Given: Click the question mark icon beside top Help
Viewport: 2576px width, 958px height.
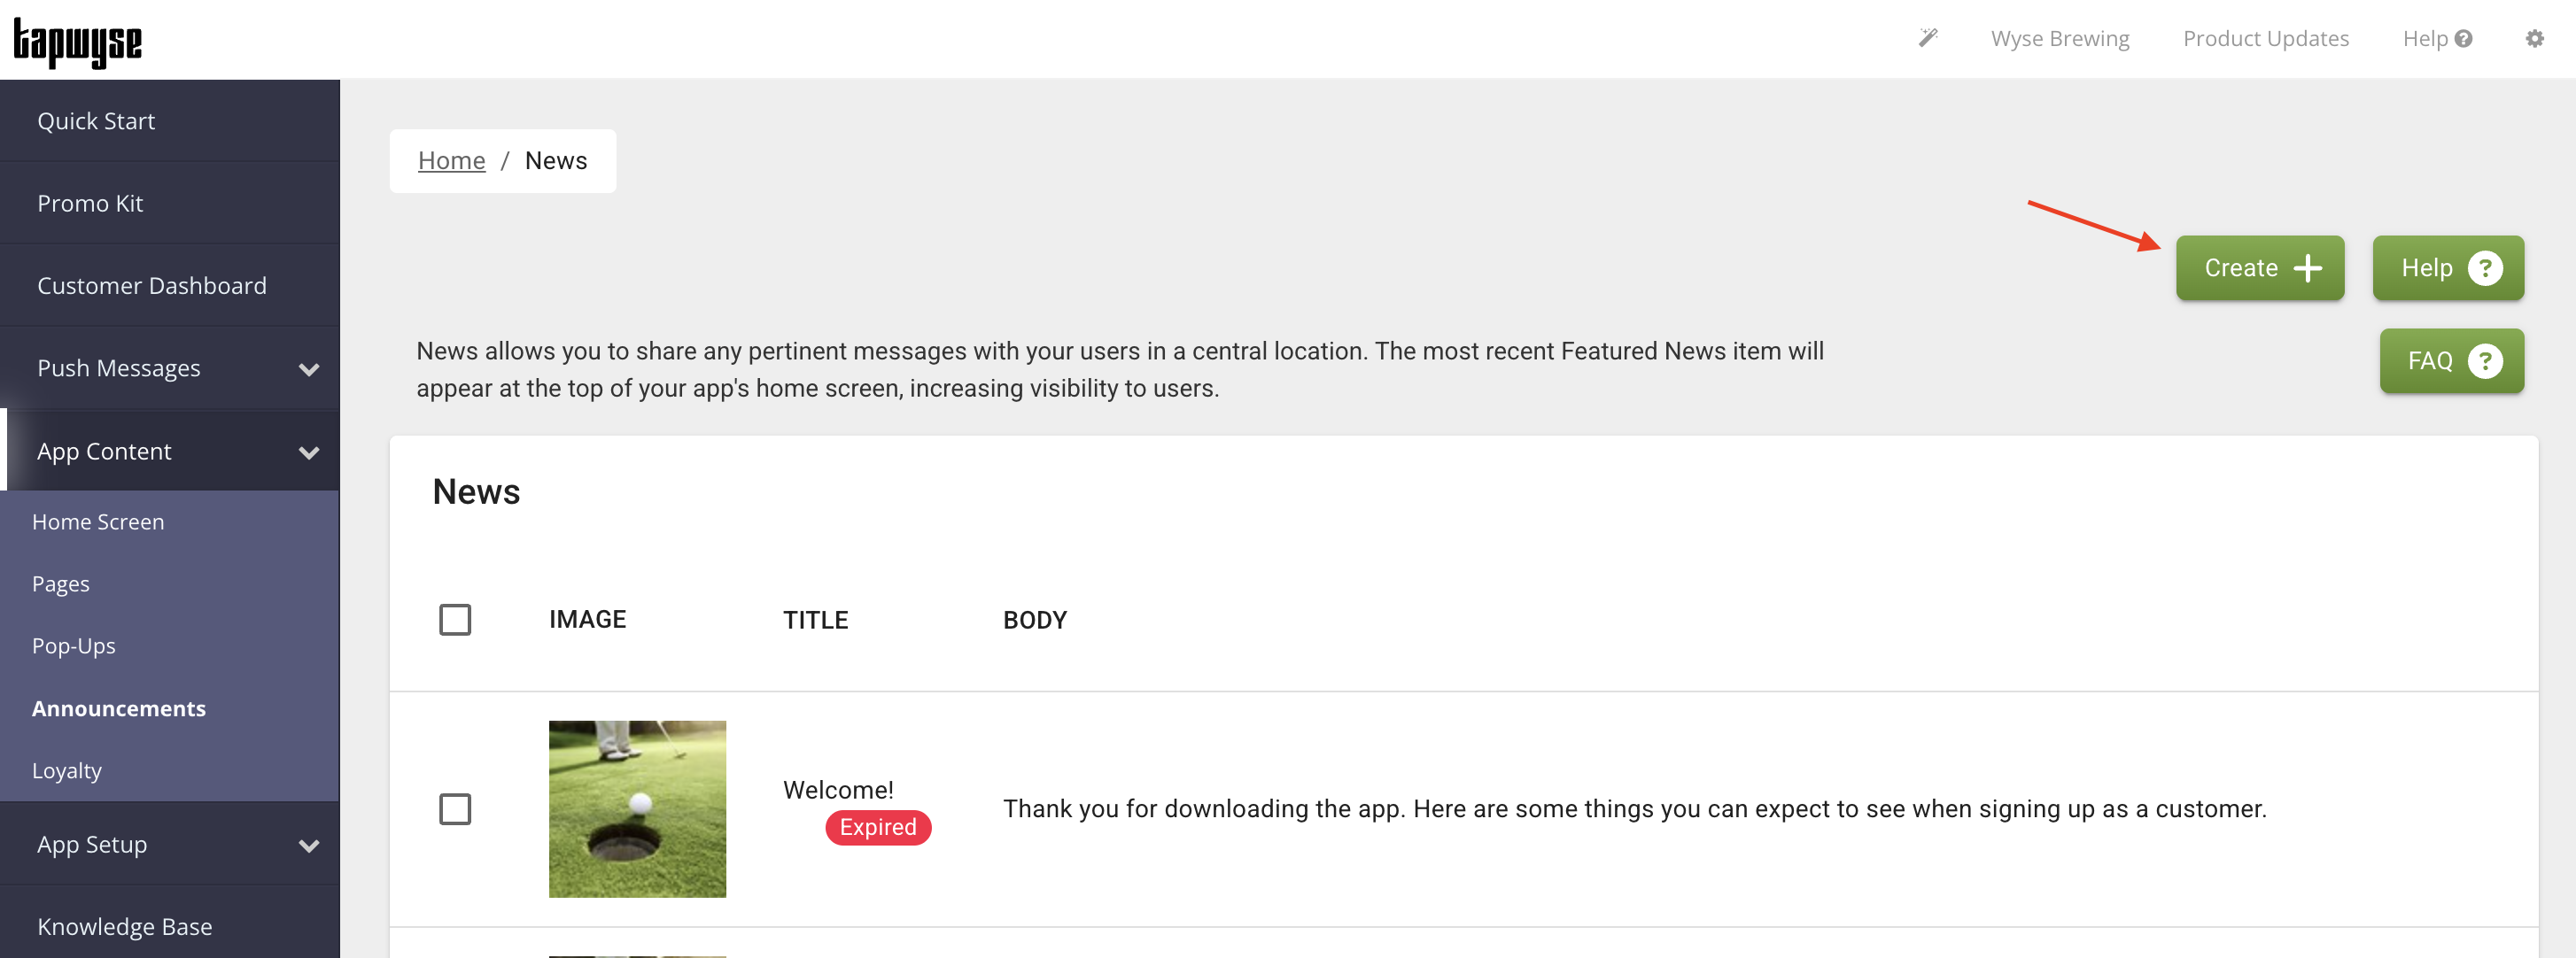Looking at the screenshot, I should click(2464, 38).
